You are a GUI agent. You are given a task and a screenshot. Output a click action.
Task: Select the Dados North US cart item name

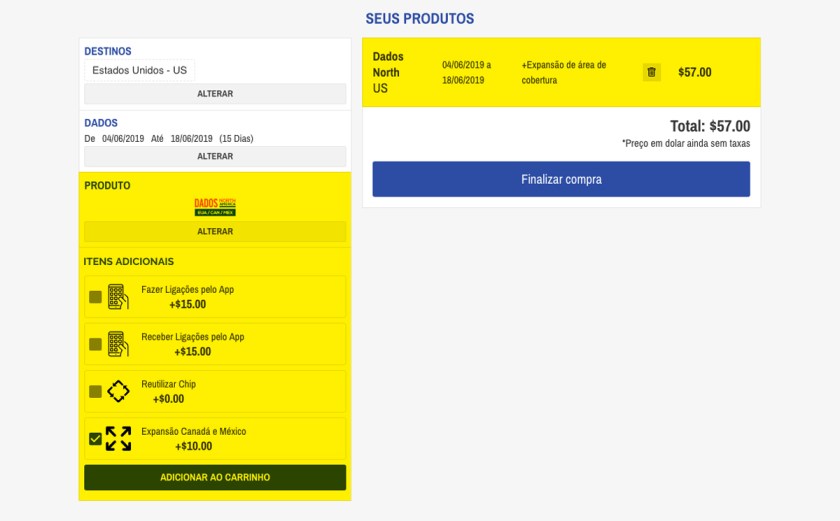click(387, 72)
